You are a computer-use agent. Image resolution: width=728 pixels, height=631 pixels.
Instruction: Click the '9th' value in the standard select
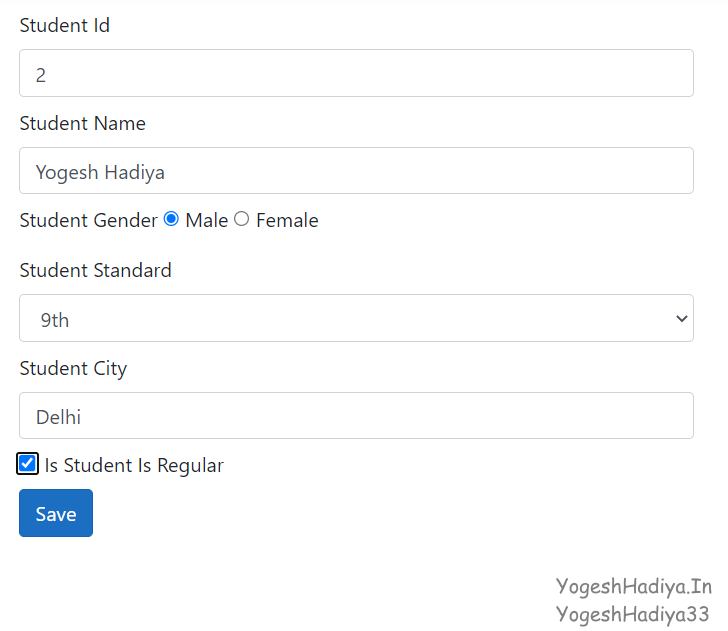tap(56, 320)
